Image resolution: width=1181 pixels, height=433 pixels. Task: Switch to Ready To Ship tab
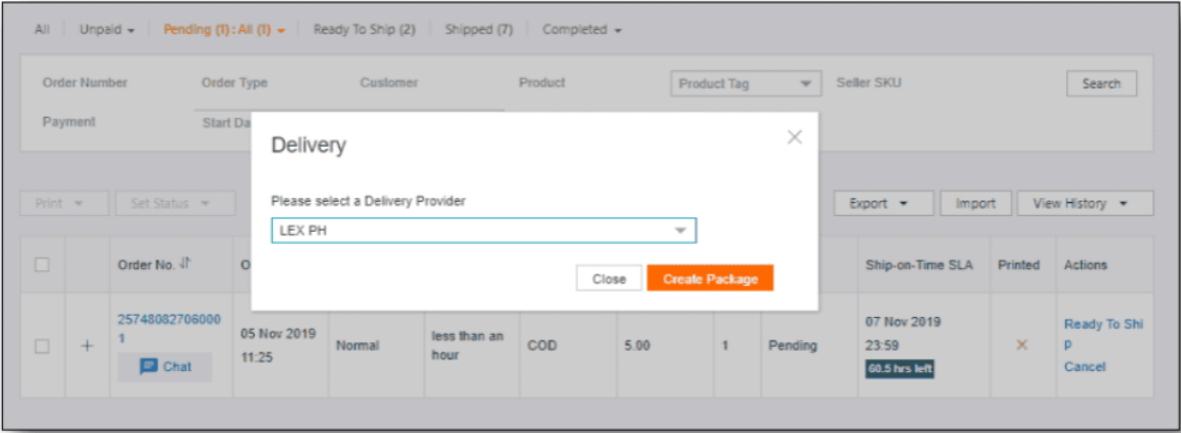[x=364, y=29]
